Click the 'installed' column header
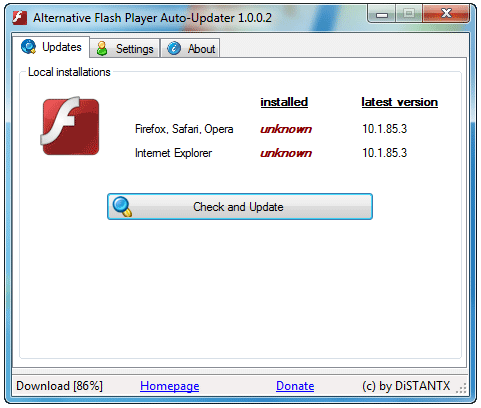Screen dimensions: 481x408 pyautogui.click(x=284, y=102)
